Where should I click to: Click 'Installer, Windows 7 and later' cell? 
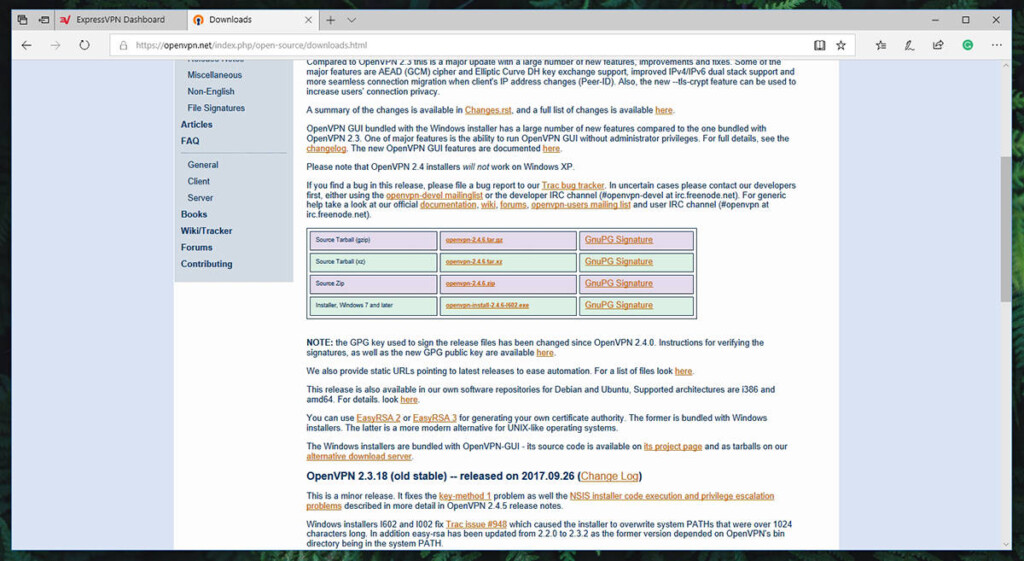[374, 306]
